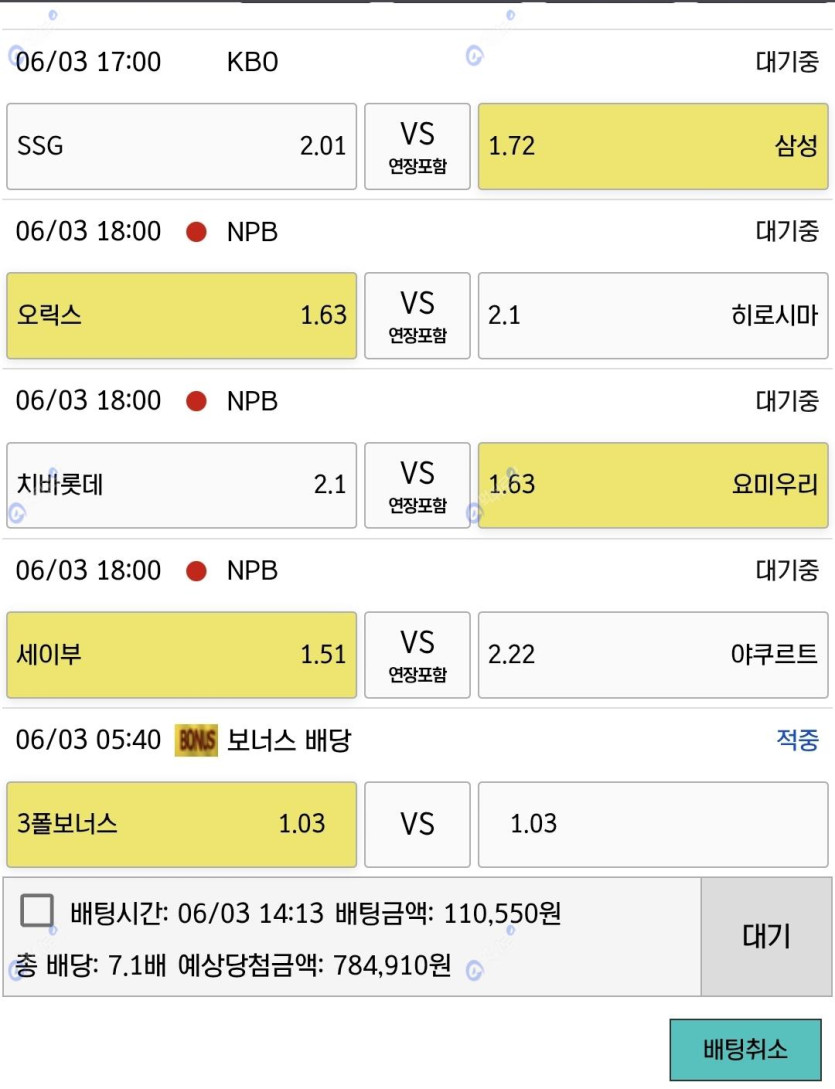Select 삼성 at odds 1.72
This screenshot has width=835, height=1089.
pyautogui.click(x=653, y=147)
